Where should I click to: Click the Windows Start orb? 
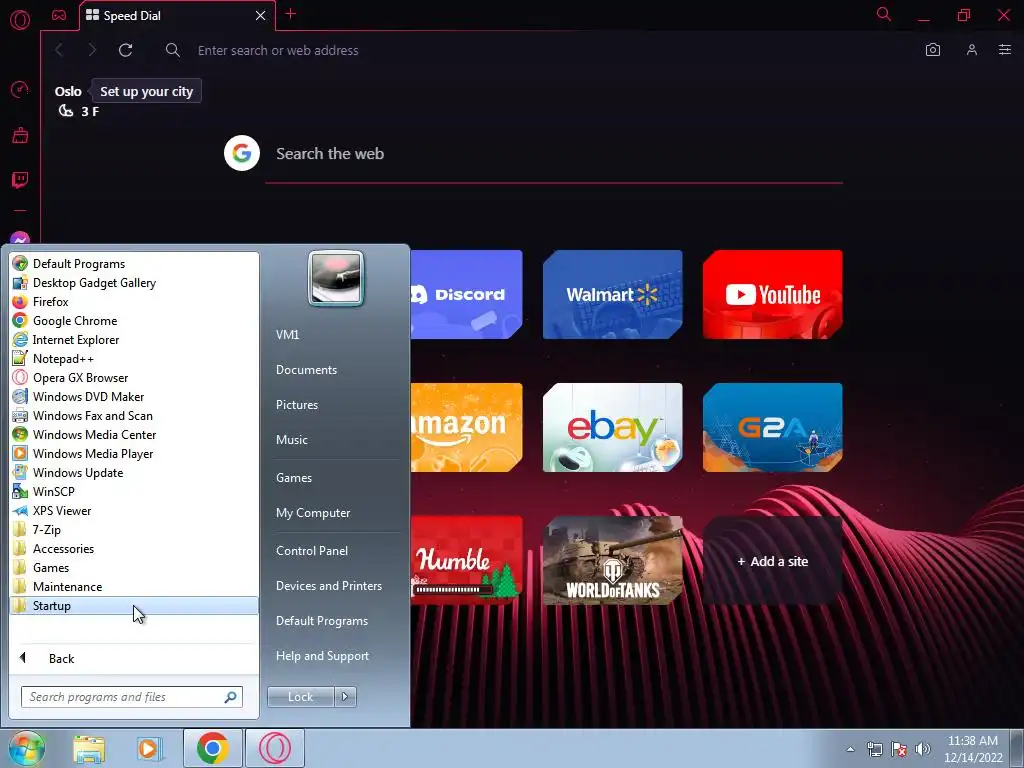tap(25, 748)
